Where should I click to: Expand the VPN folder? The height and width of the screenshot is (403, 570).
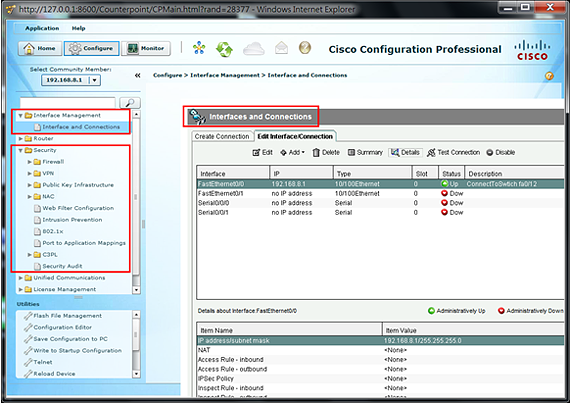(29, 173)
